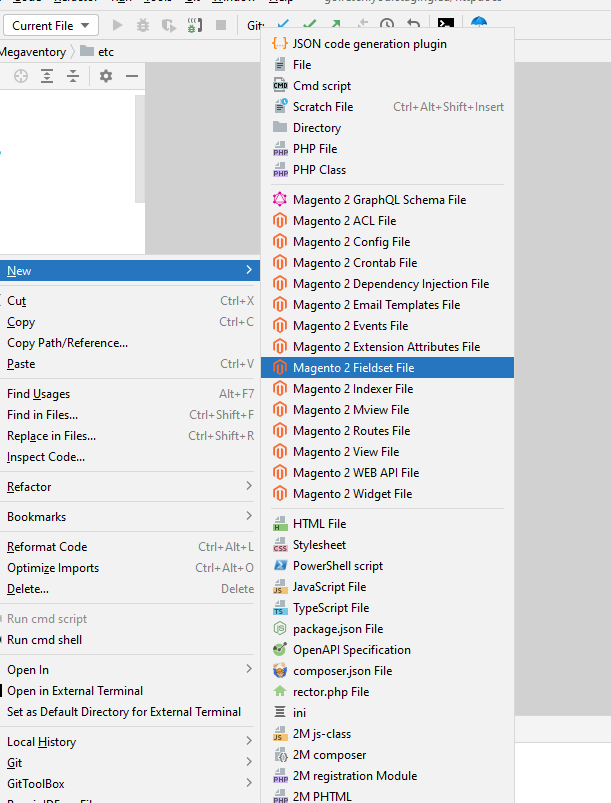Expand the GitToolBox submenu
This screenshot has height=803, width=611.
pyautogui.click(x=130, y=784)
